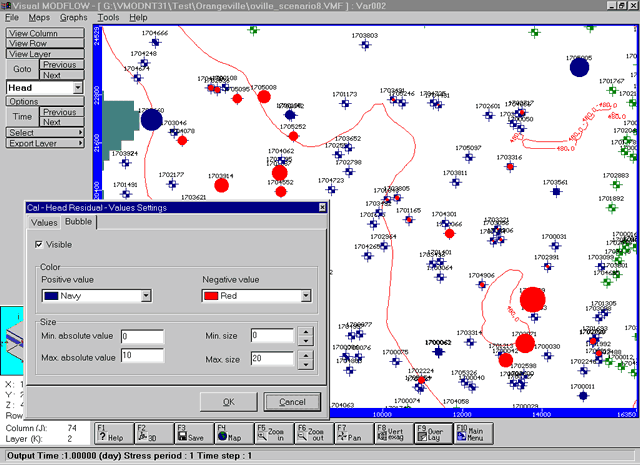Expand the Export Layer submenu button
The height and width of the screenshot is (465, 640).
(45, 143)
